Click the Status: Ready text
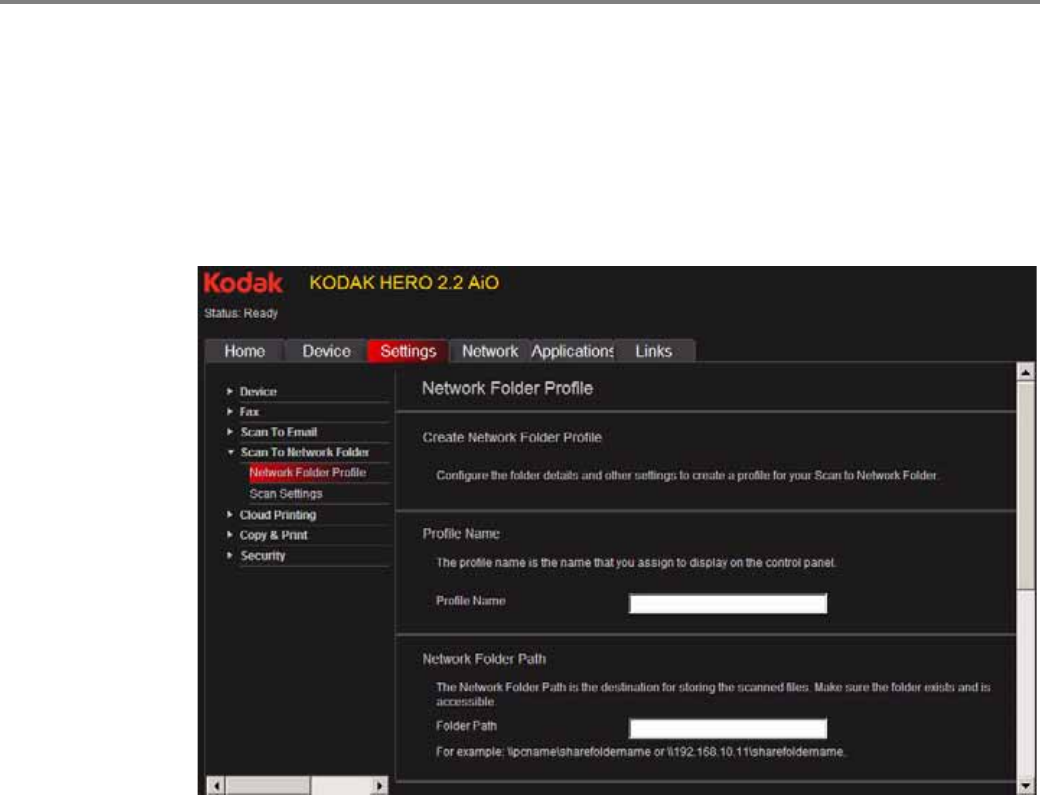 coord(241,313)
